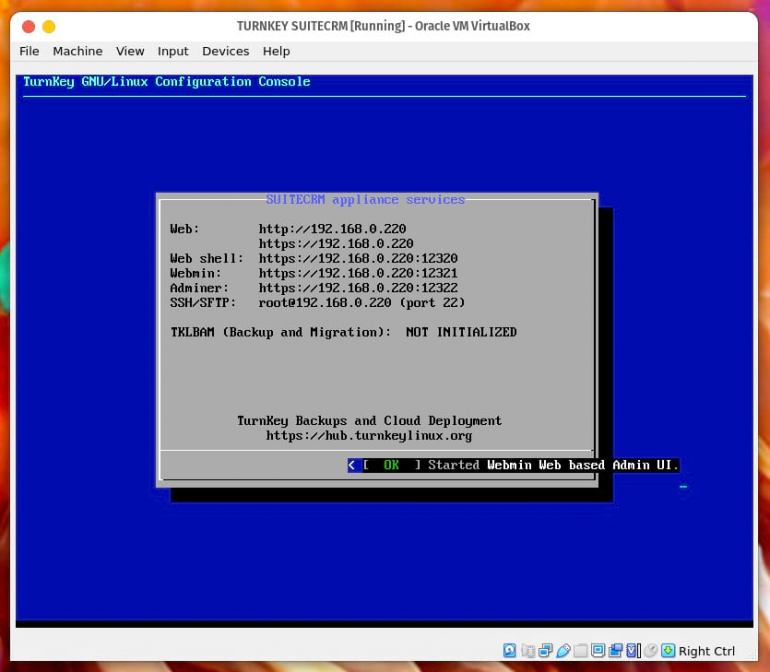Open the View menu
Screen dimensions: 770x672
[x=130, y=51]
